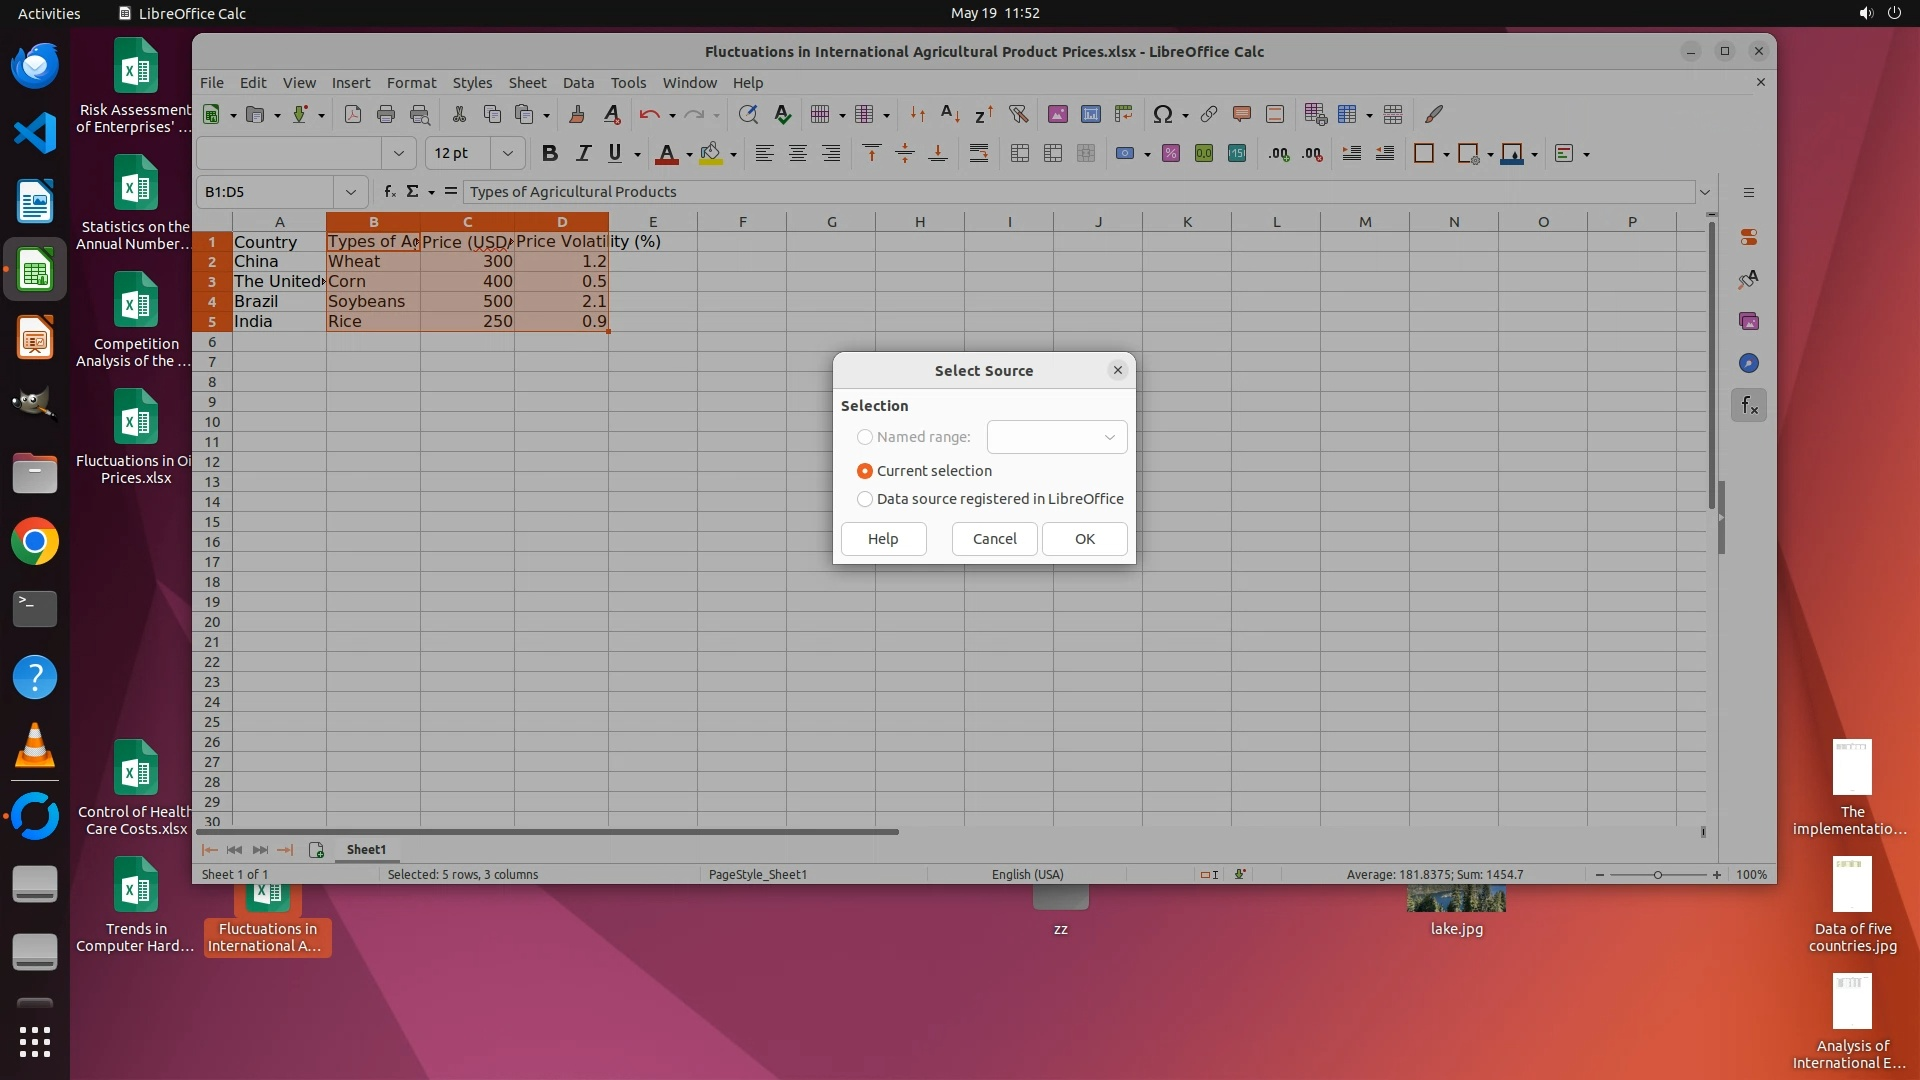Switch to the Sheet1 tab
1920x1080 pixels.
point(366,849)
